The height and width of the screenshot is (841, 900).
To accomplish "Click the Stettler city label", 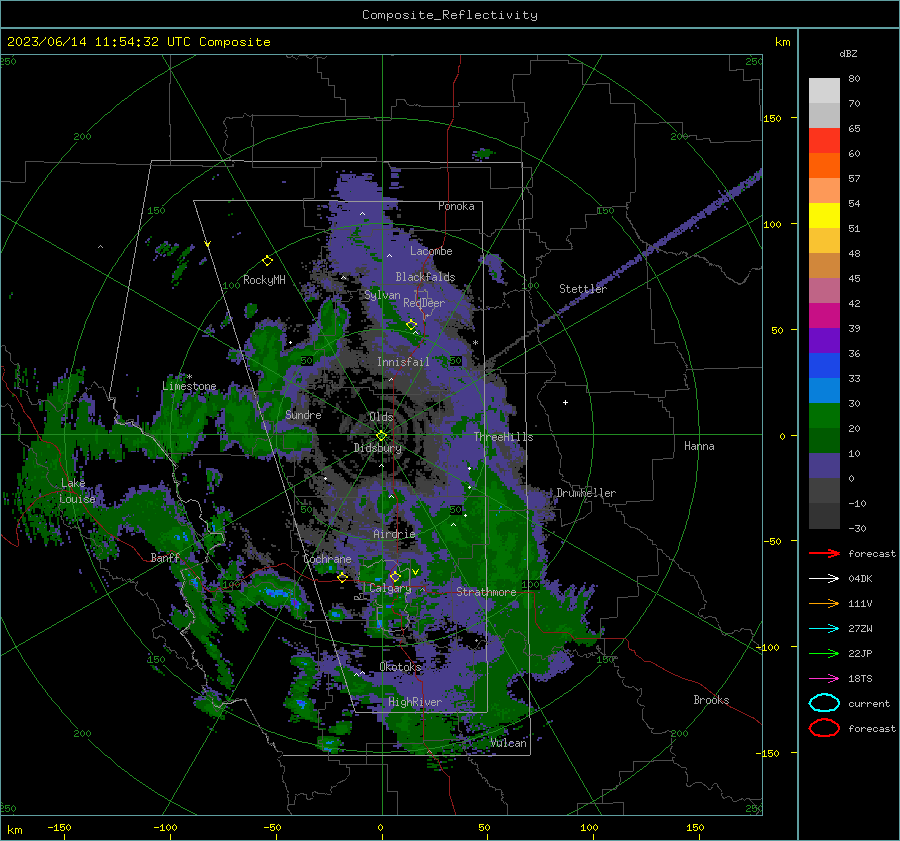I will coord(583,289).
